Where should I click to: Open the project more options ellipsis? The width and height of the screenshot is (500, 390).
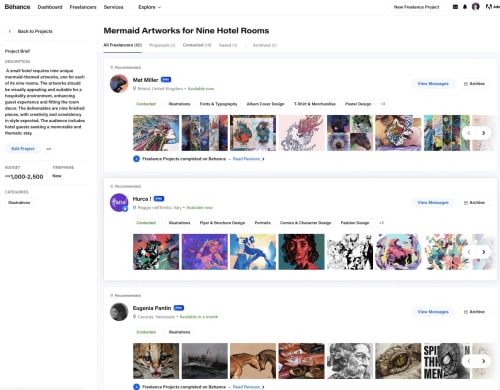(x=49, y=149)
